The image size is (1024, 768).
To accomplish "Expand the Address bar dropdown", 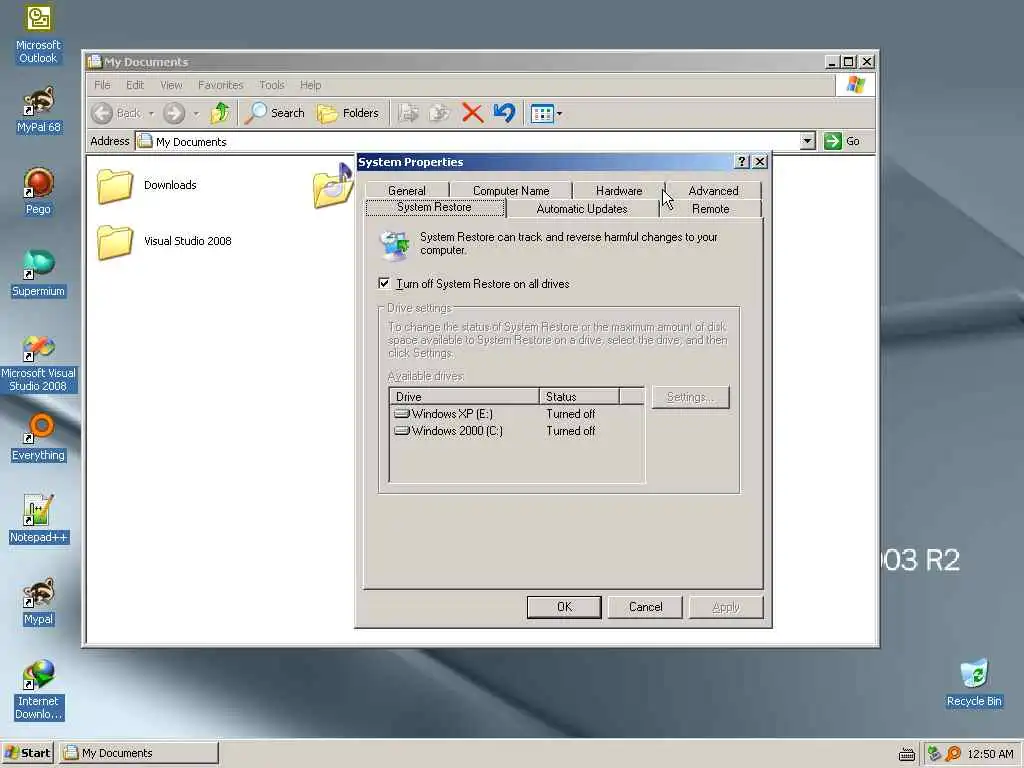I will [x=807, y=141].
